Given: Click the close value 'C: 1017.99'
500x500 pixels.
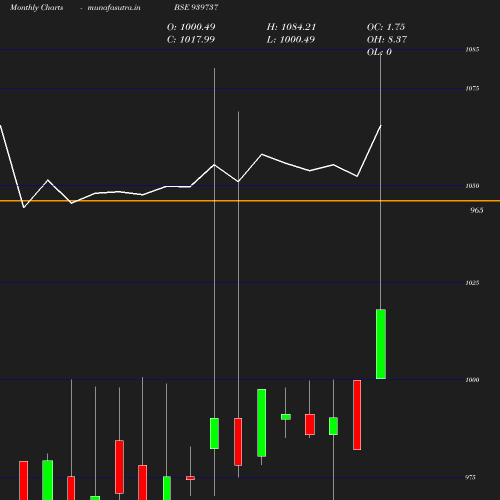Looking at the screenshot, I should (191, 40).
